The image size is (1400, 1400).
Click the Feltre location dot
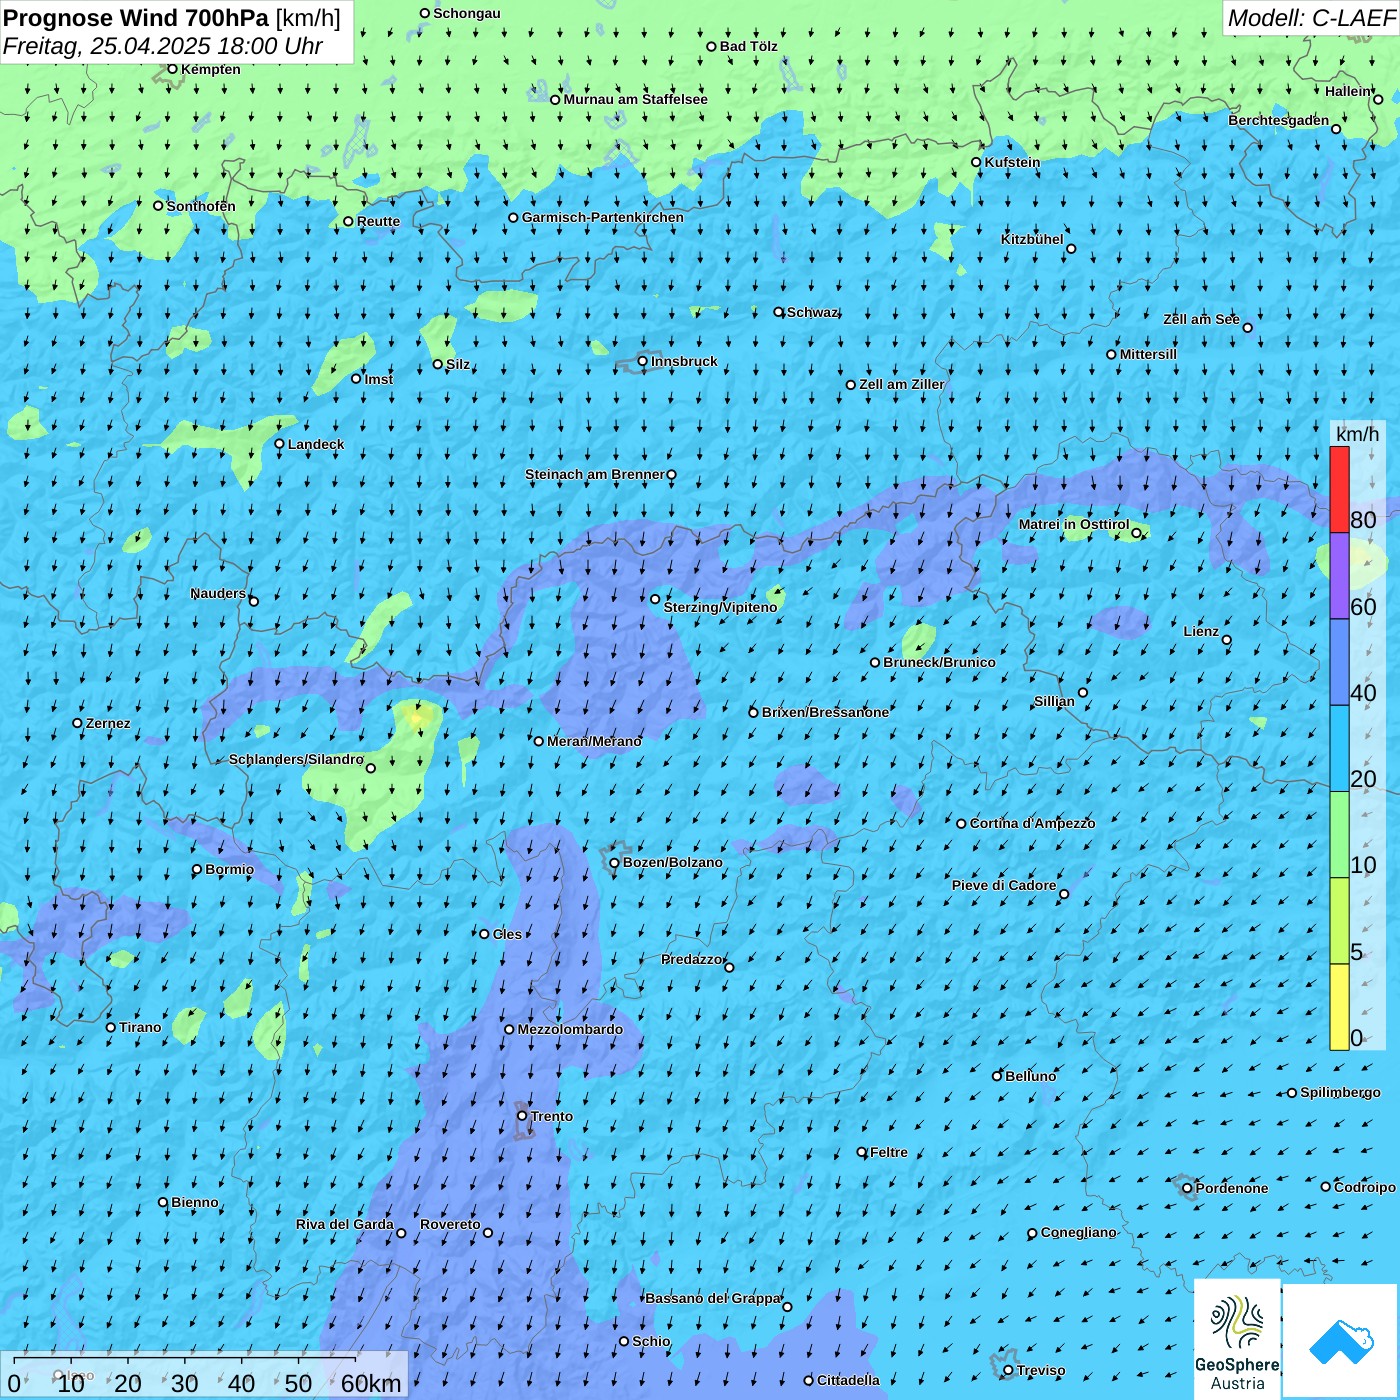pos(862,1152)
